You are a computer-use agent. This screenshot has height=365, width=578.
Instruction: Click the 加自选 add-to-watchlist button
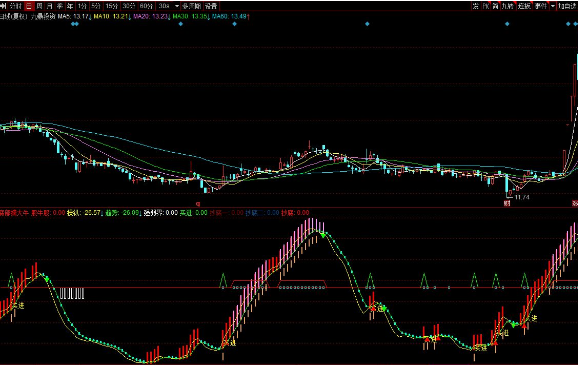567,6
